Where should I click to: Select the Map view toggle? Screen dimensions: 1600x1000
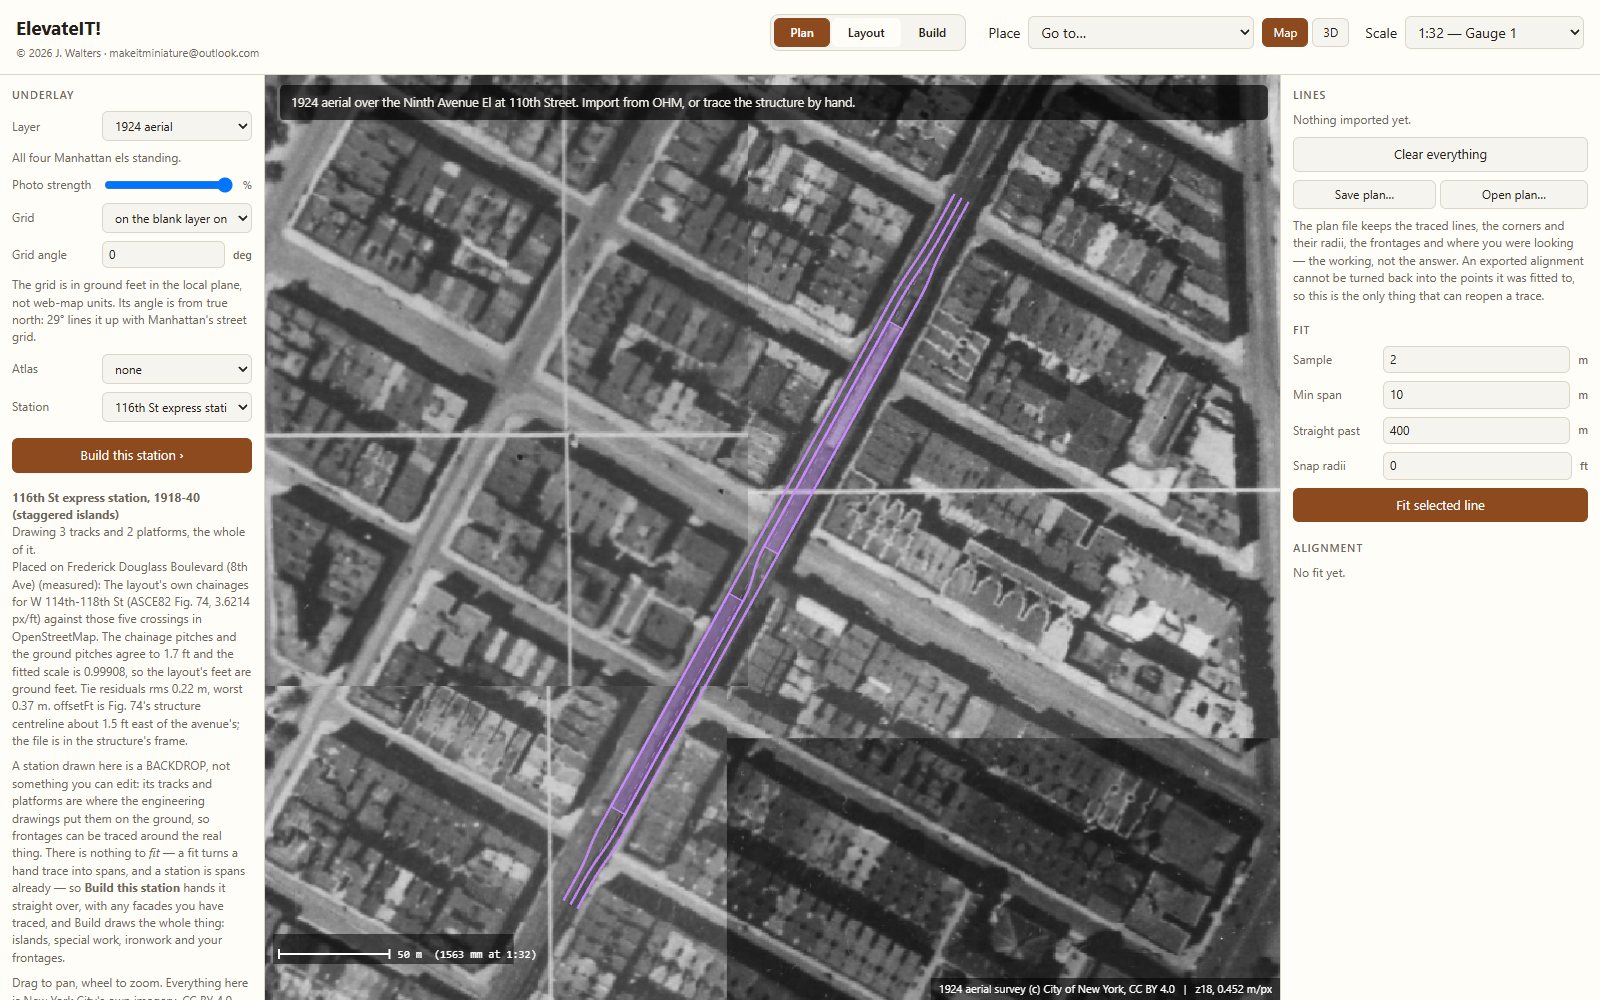pyautogui.click(x=1285, y=33)
